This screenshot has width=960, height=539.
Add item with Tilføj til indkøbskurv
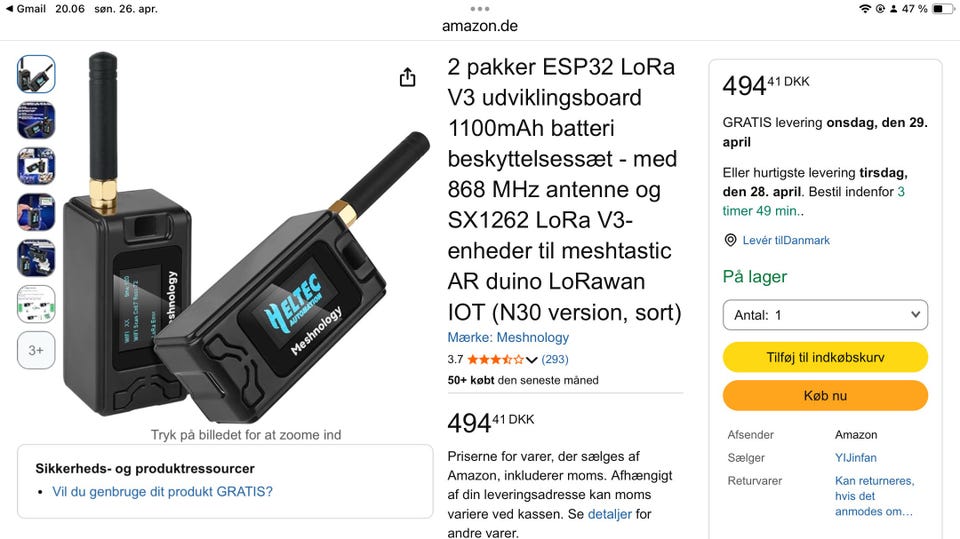(825, 357)
